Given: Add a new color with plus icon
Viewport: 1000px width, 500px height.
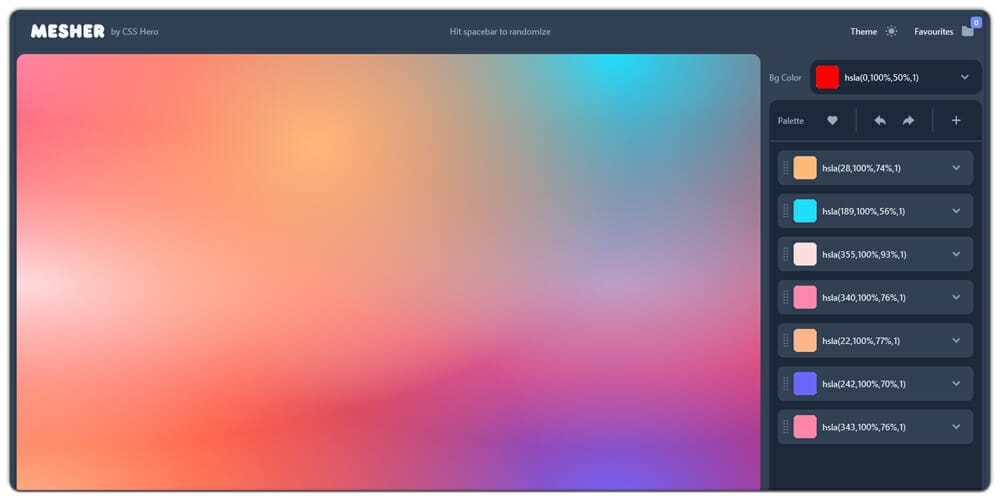Looking at the screenshot, I should 956,121.
